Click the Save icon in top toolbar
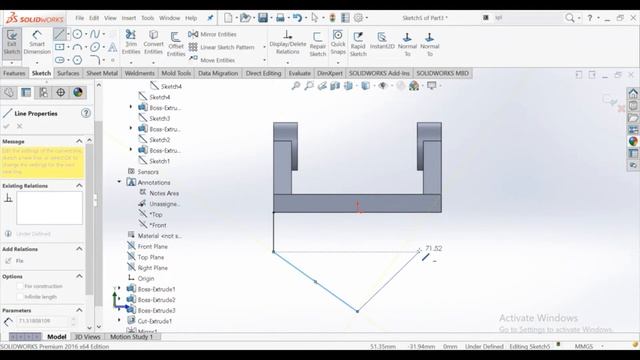 click(x=263, y=18)
